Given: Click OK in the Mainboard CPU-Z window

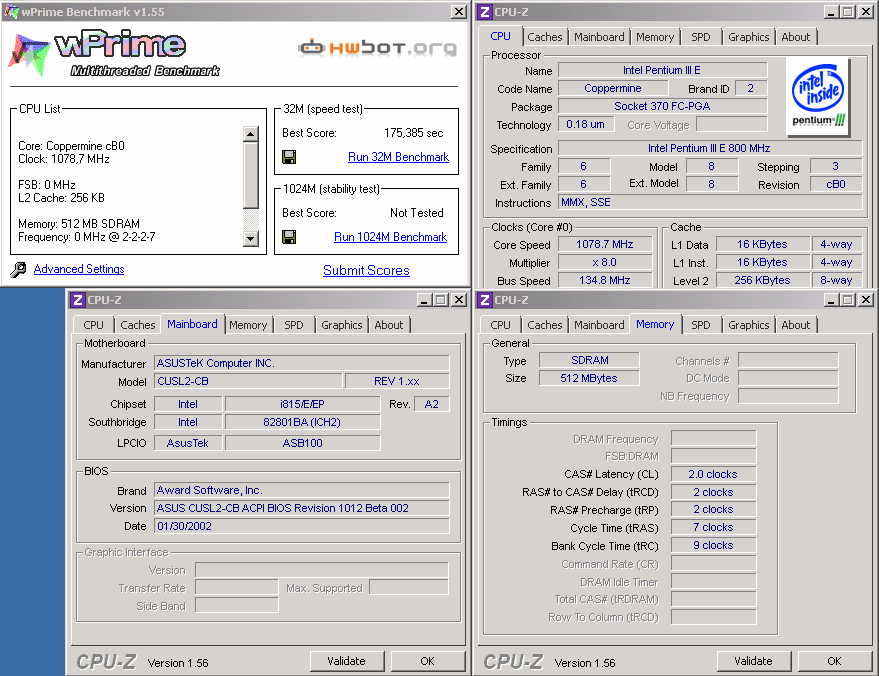Looking at the screenshot, I should [x=427, y=661].
